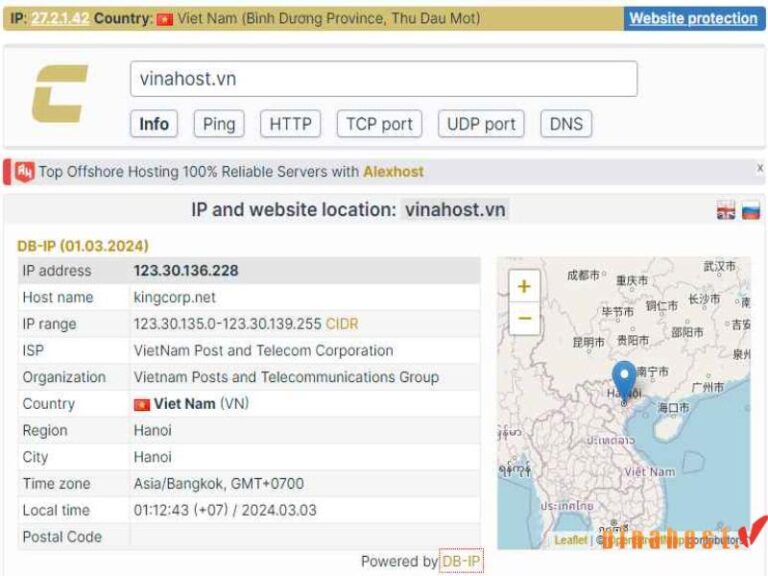Screen dimensions: 768x576
Task: Open the DB-IP link in Powered by
Action: [x=461, y=561]
